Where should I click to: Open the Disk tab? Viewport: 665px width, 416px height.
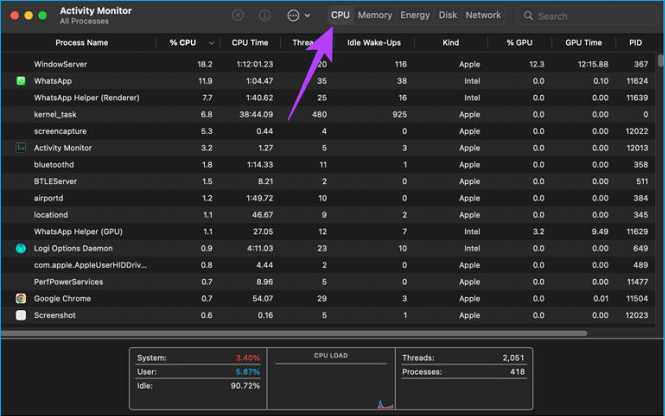tap(448, 15)
